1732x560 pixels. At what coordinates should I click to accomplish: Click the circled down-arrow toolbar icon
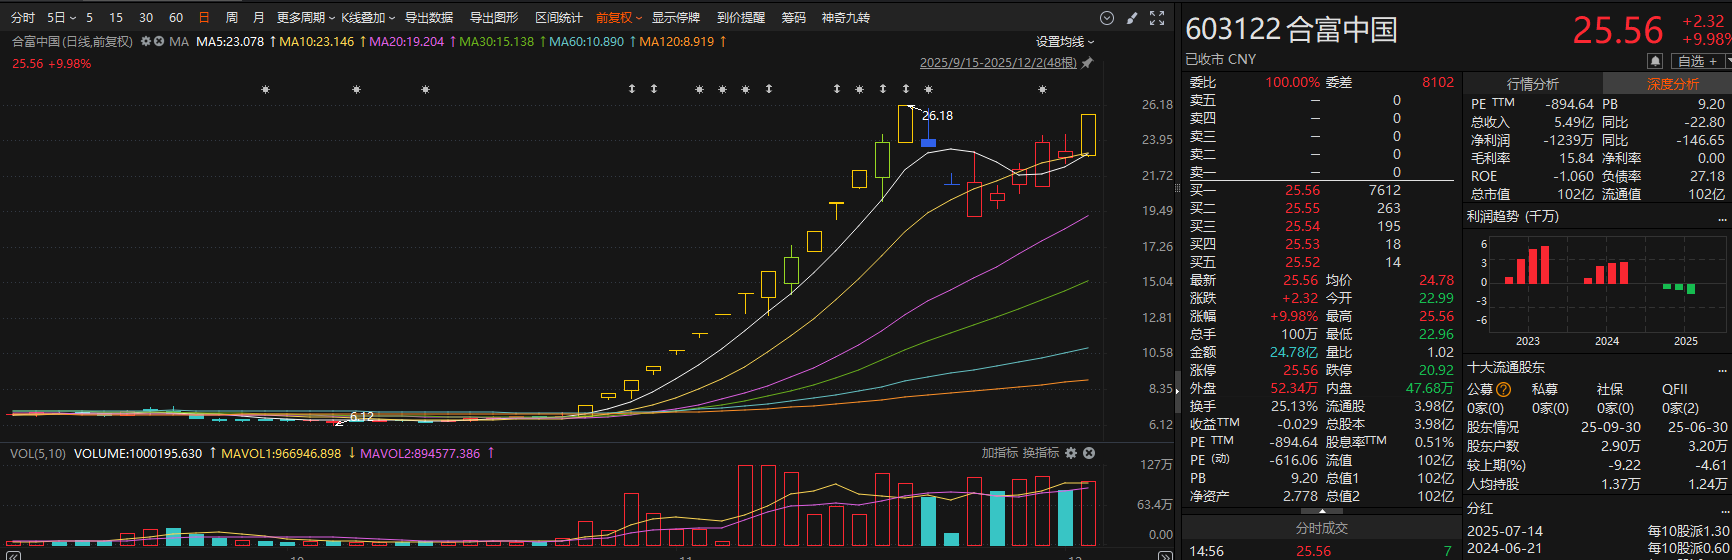[x=1107, y=18]
